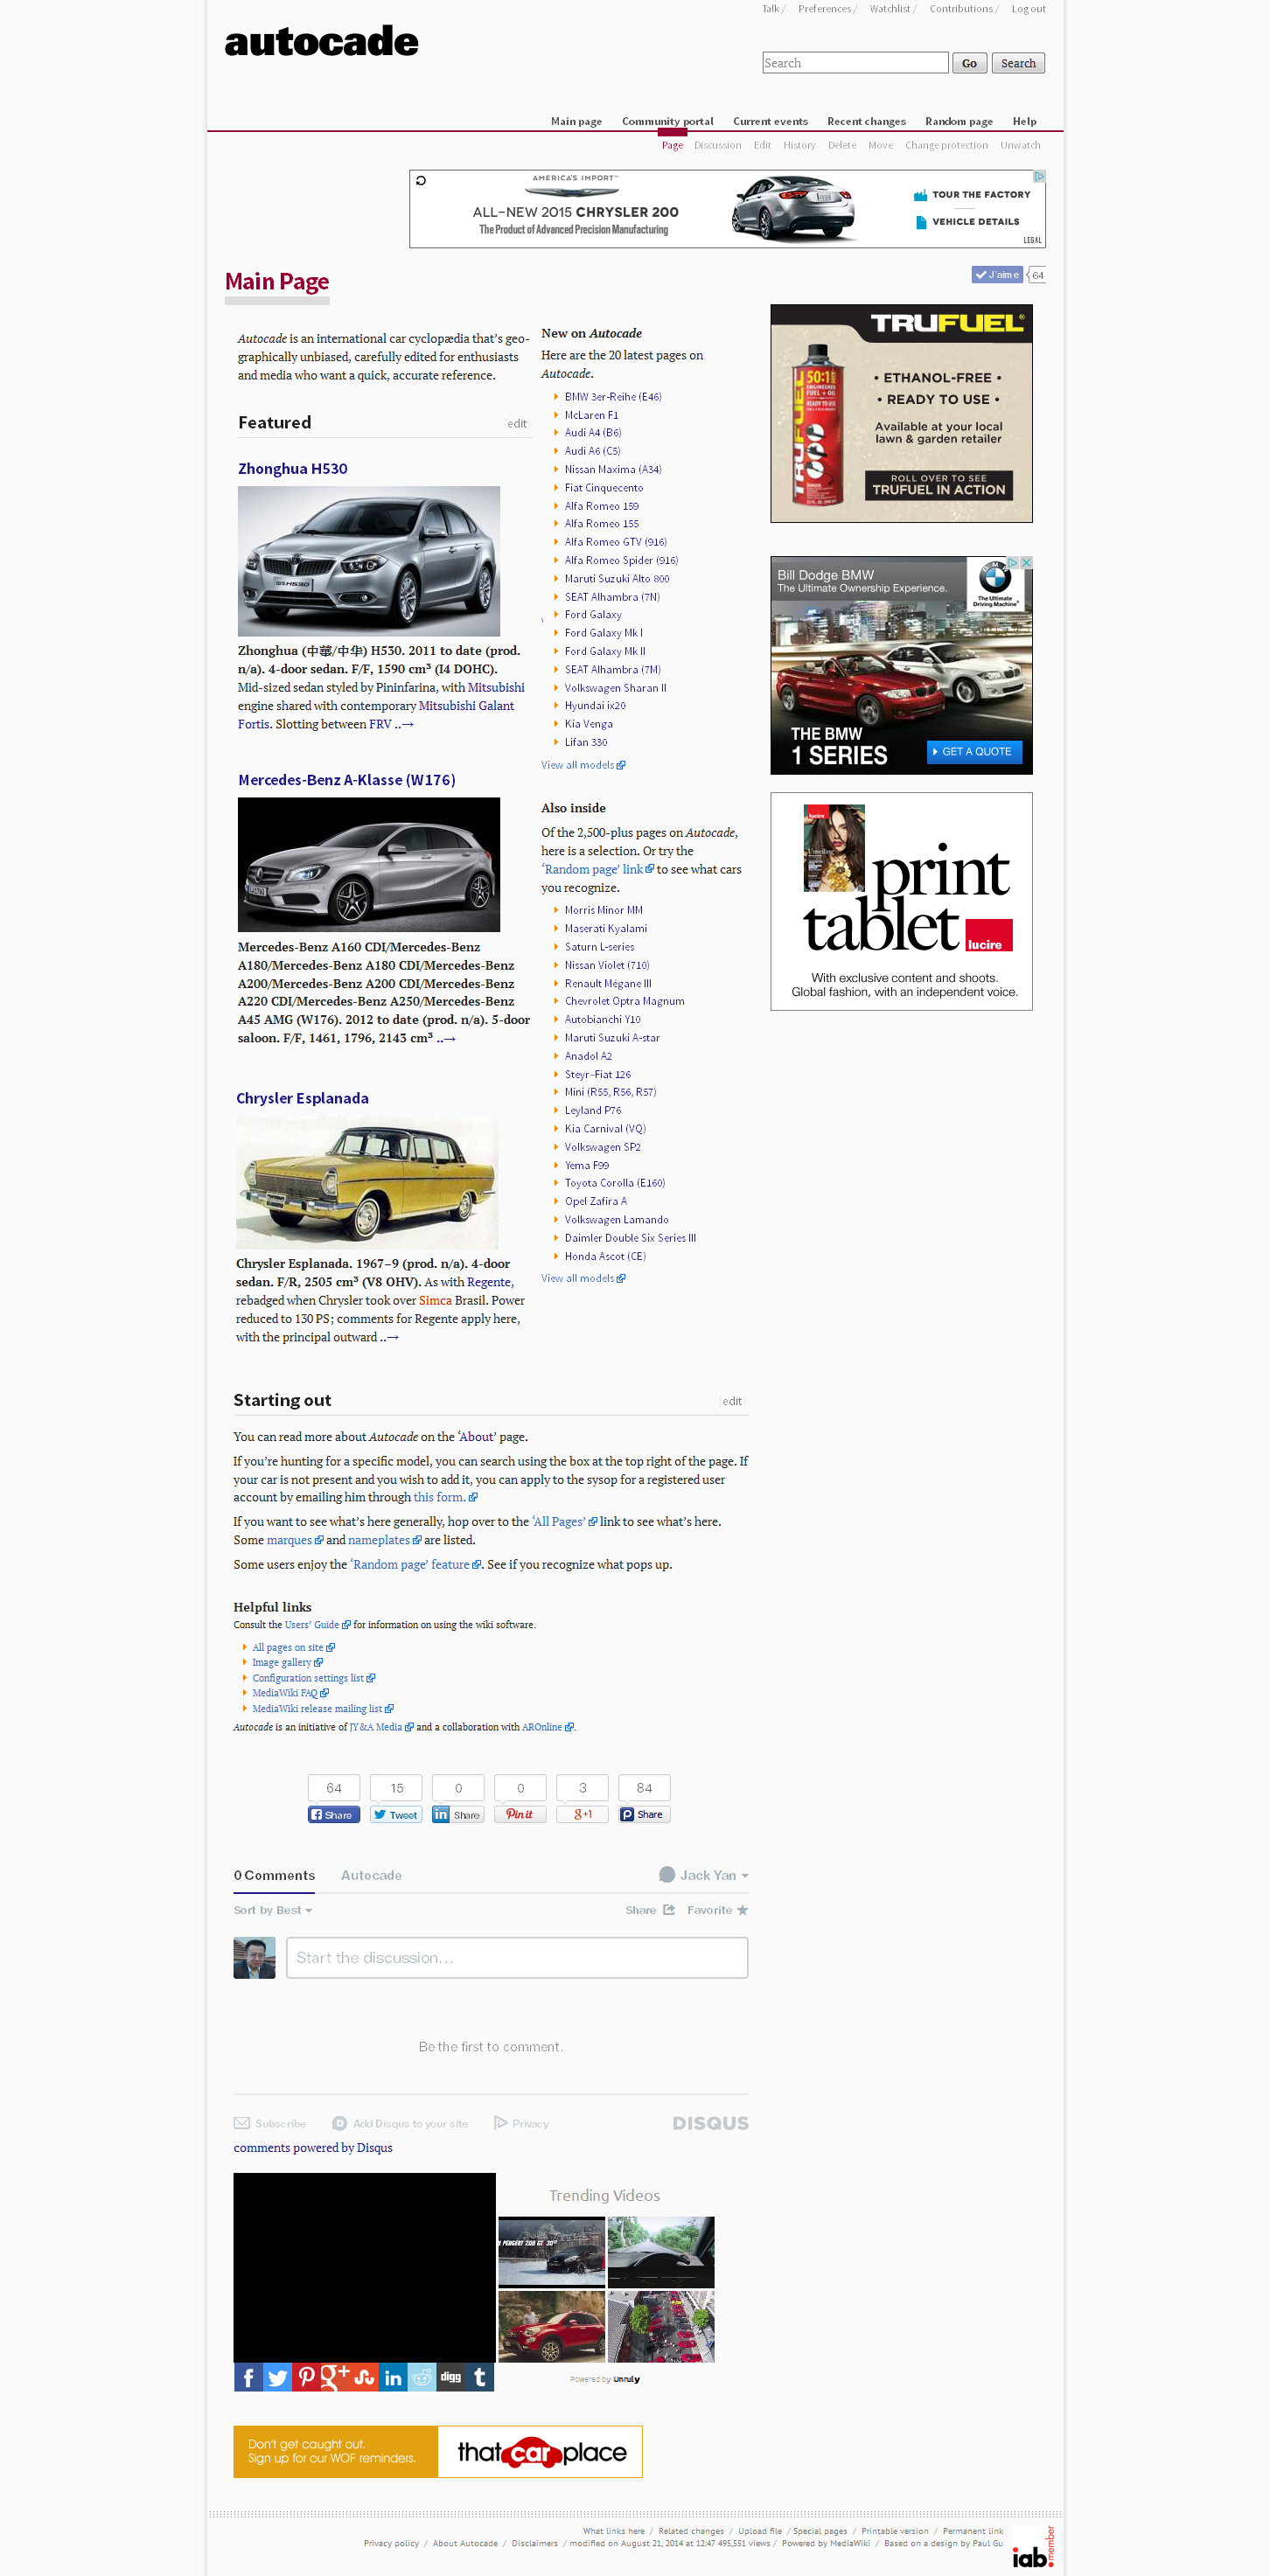Click the autocade site logo
The height and width of the screenshot is (2576, 1270).
(x=321, y=41)
